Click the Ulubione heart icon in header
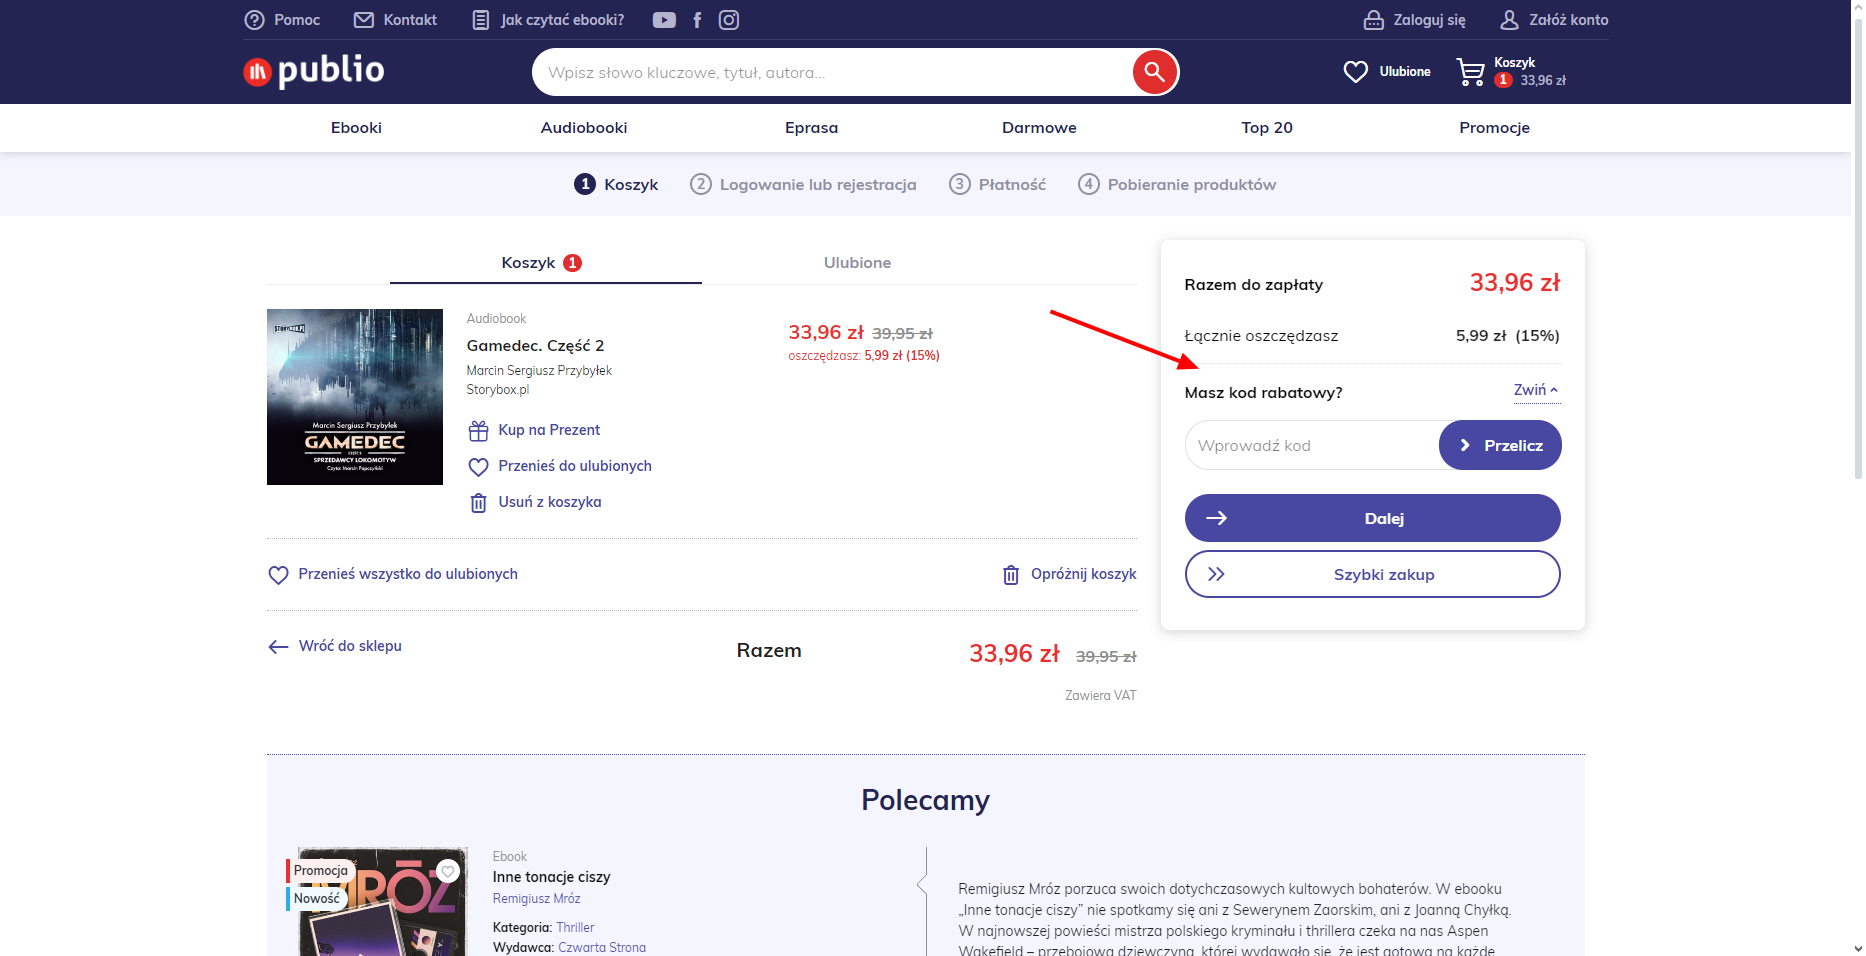This screenshot has height=956, width=1866. (x=1355, y=72)
